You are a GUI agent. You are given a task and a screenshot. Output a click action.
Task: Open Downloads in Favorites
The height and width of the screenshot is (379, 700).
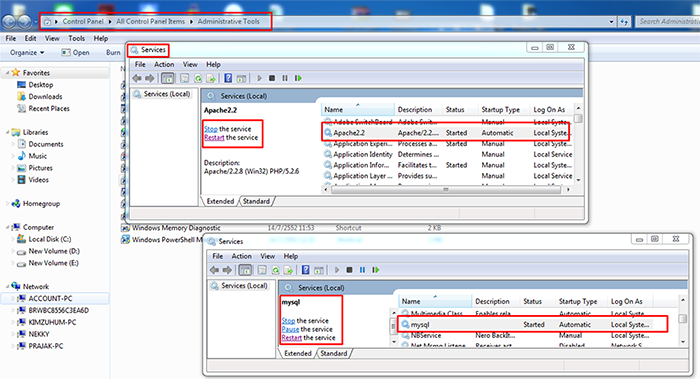[x=40, y=96]
